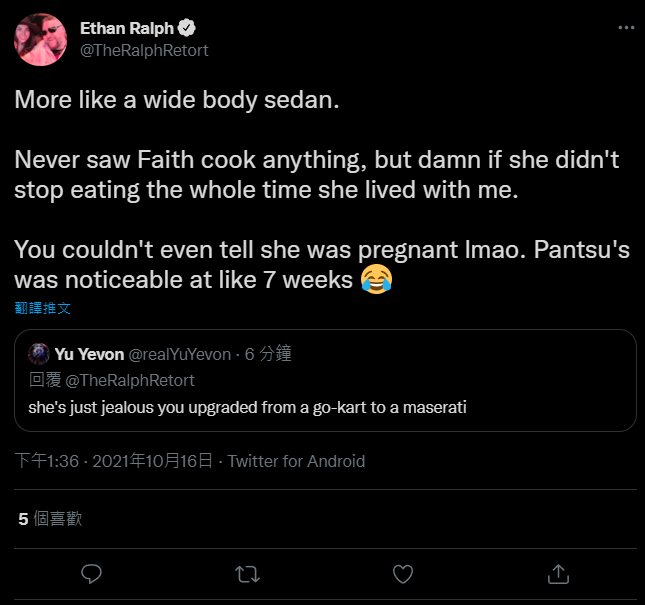The image size is (645, 605).
Task: Click the tweet timestamp 下午1:36 · 2021年10月16日
Action: tap(114, 461)
